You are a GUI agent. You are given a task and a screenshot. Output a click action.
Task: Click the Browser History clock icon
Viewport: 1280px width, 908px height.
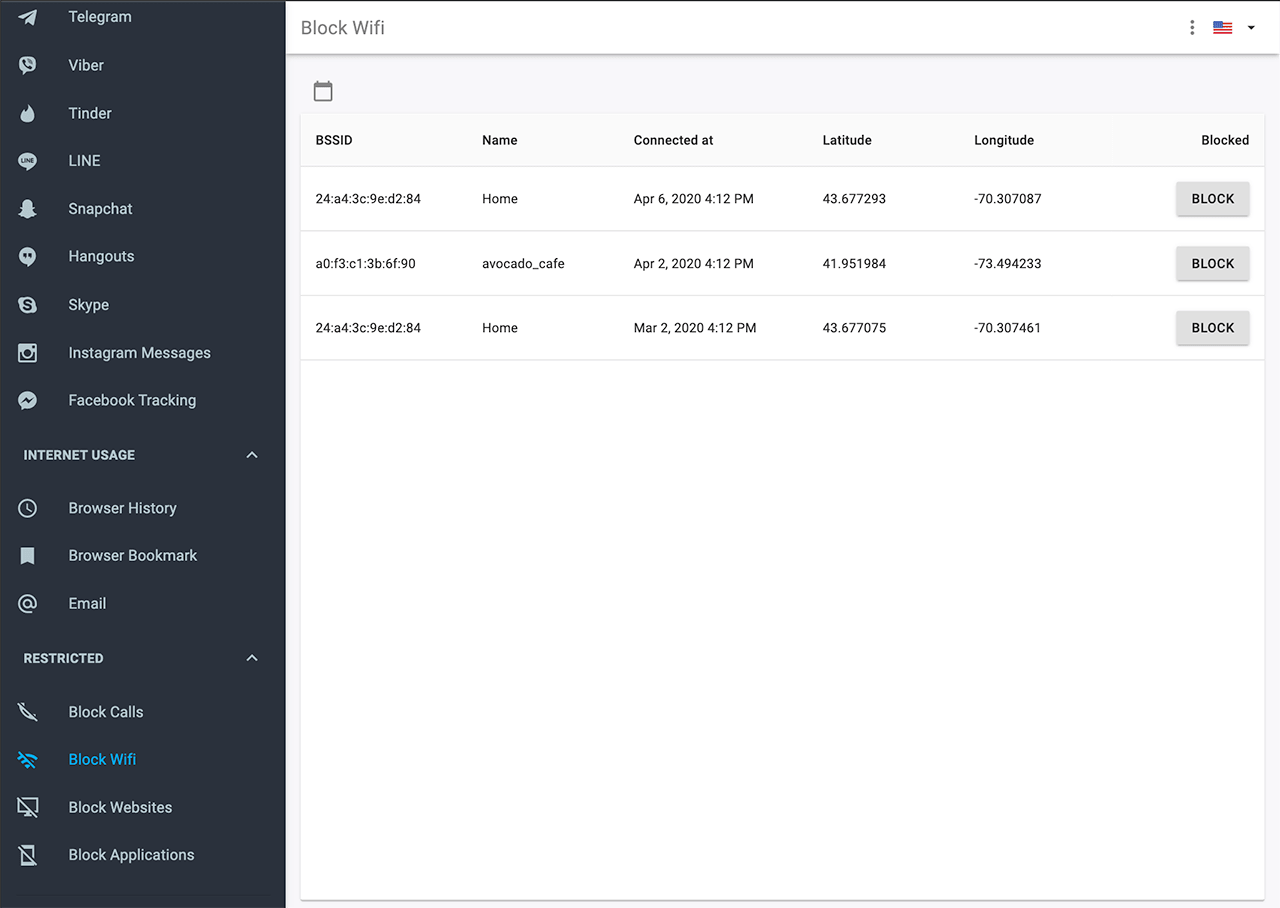pyautogui.click(x=28, y=508)
